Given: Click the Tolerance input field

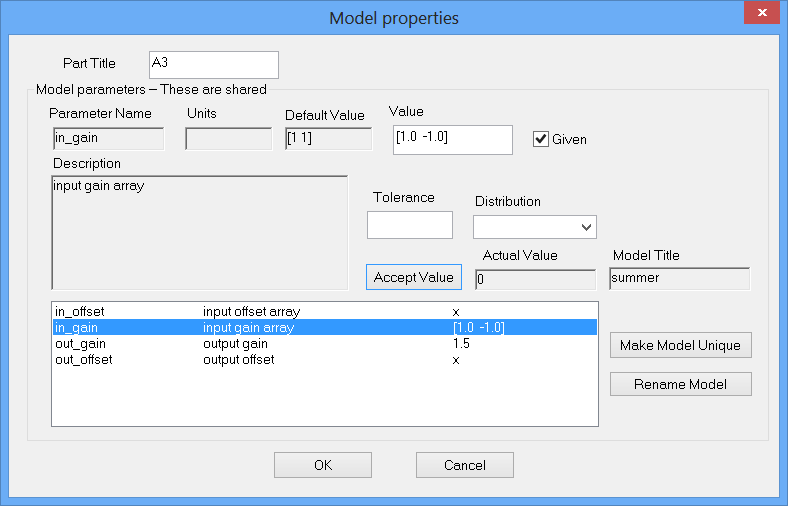Looking at the screenshot, I should [x=410, y=225].
